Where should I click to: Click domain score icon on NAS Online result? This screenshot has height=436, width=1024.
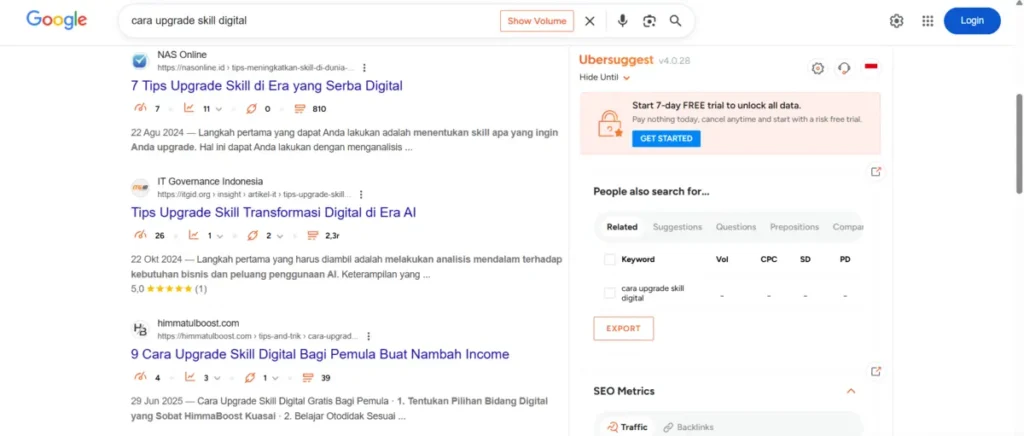140,108
